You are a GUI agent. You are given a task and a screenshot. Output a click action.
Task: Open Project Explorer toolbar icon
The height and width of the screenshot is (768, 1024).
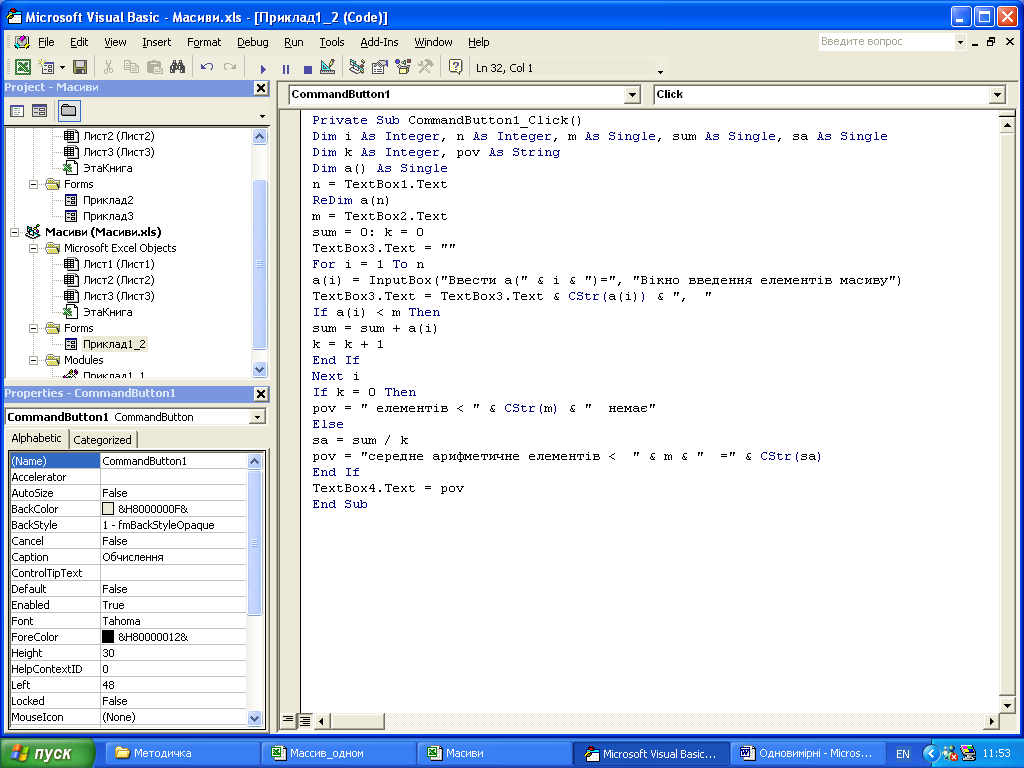tap(357, 67)
